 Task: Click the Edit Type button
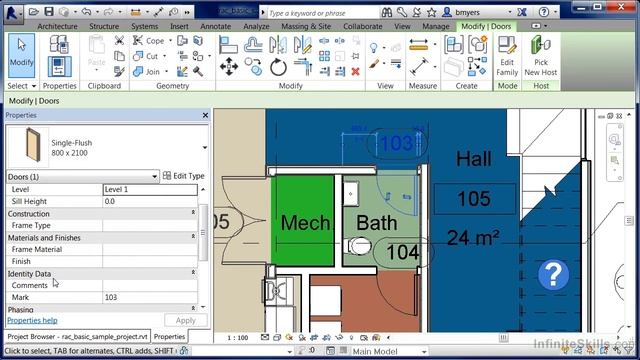point(183,176)
